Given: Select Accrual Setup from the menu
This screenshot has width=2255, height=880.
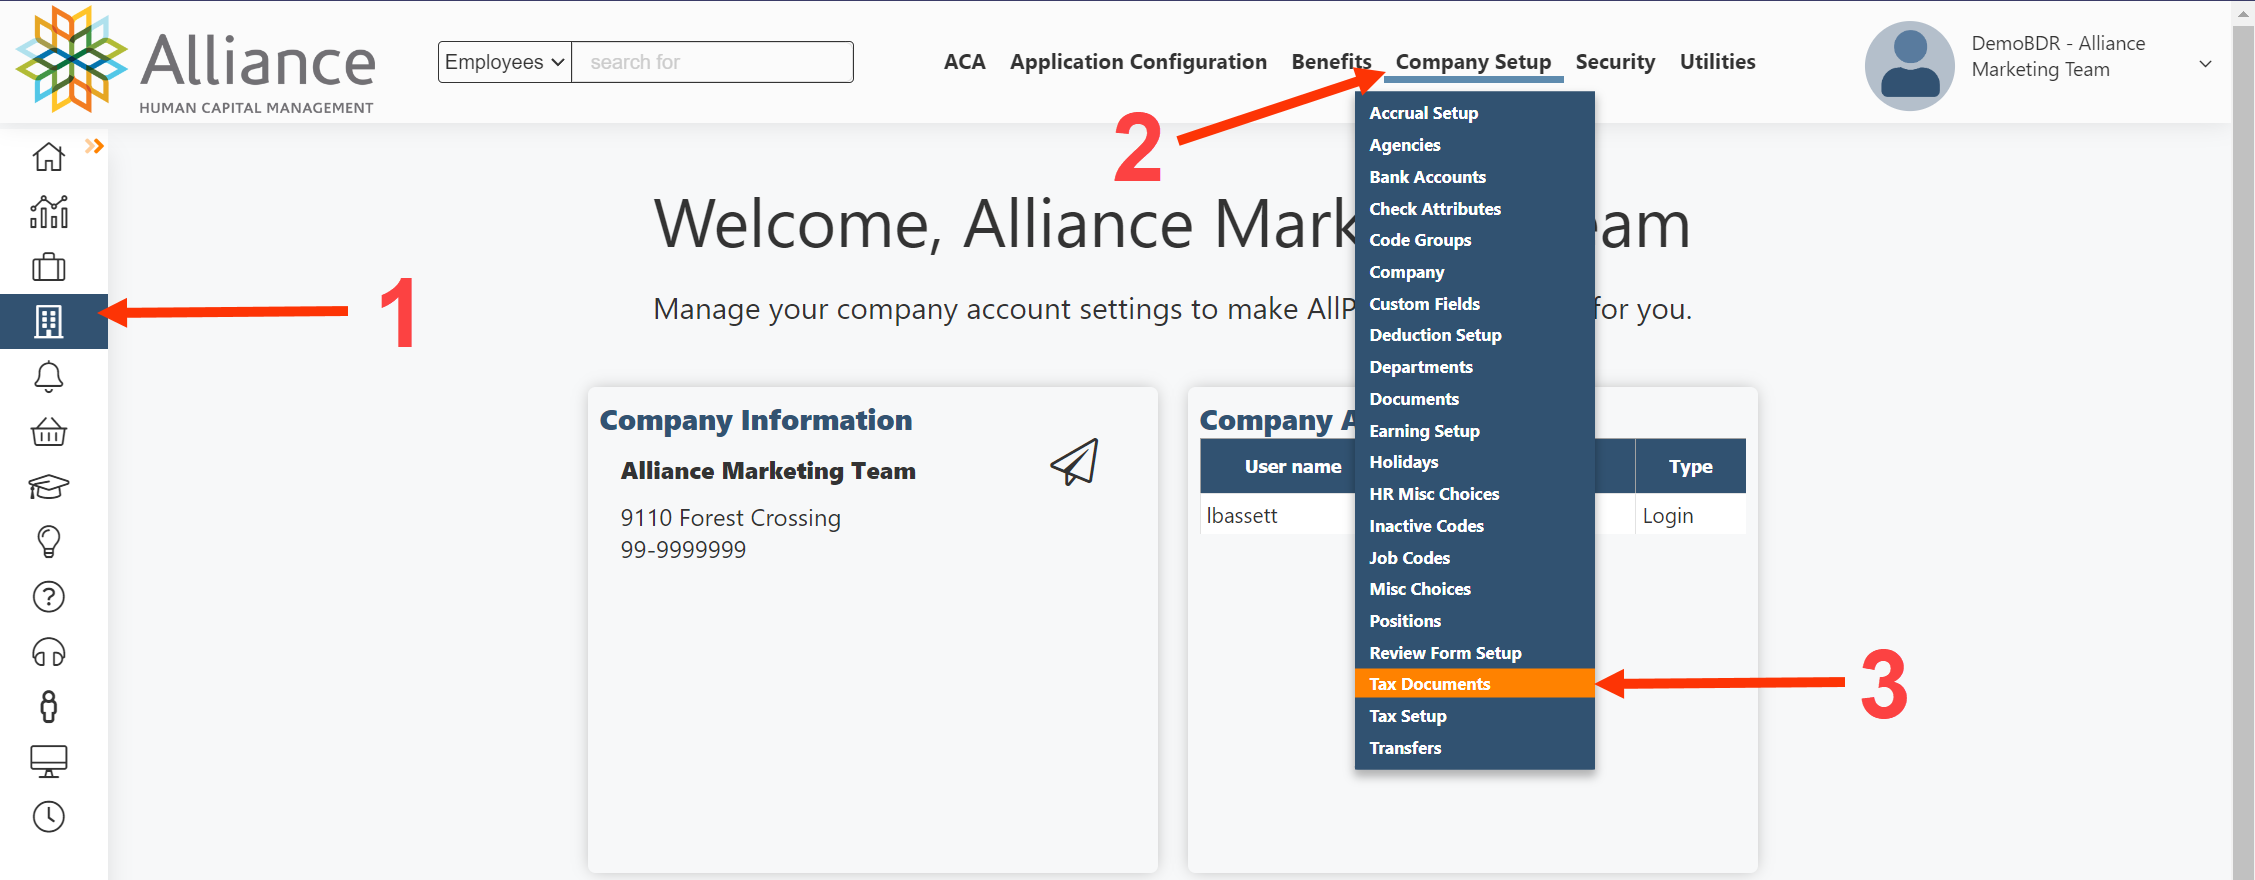Looking at the screenshot, I should click(x=1474, y=113).
